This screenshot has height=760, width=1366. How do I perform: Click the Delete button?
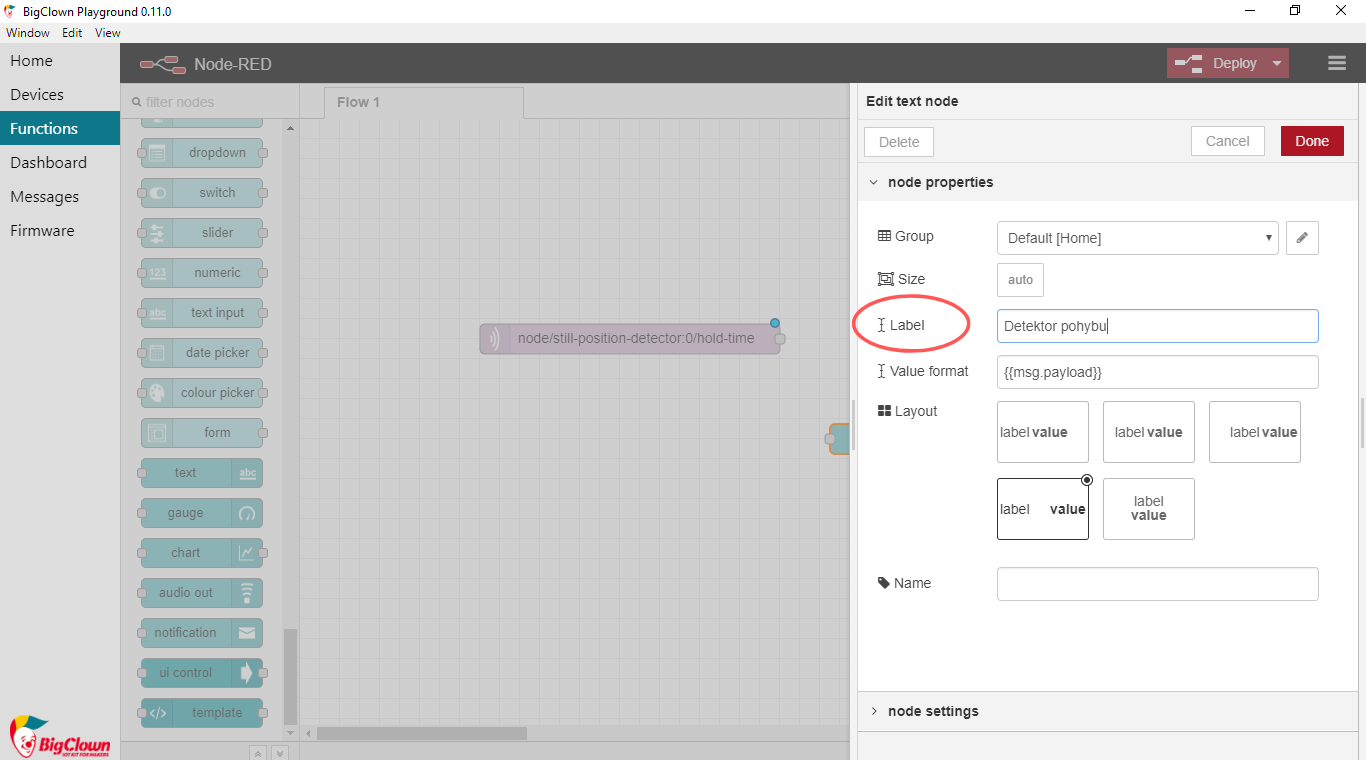[x=899, y=142]
